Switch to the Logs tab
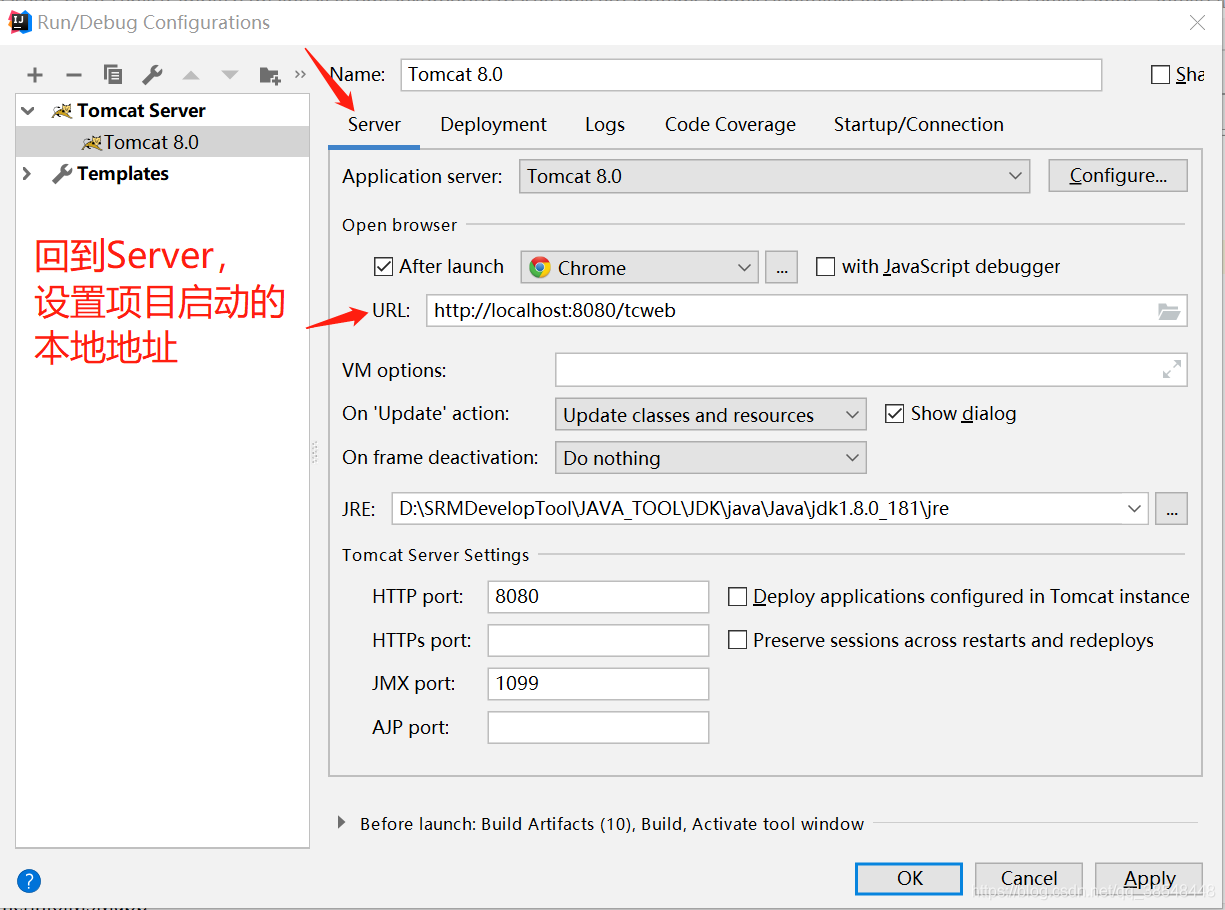Image resolution: width=1225 pixels, height=910 pixels. (x=605, y=125)
